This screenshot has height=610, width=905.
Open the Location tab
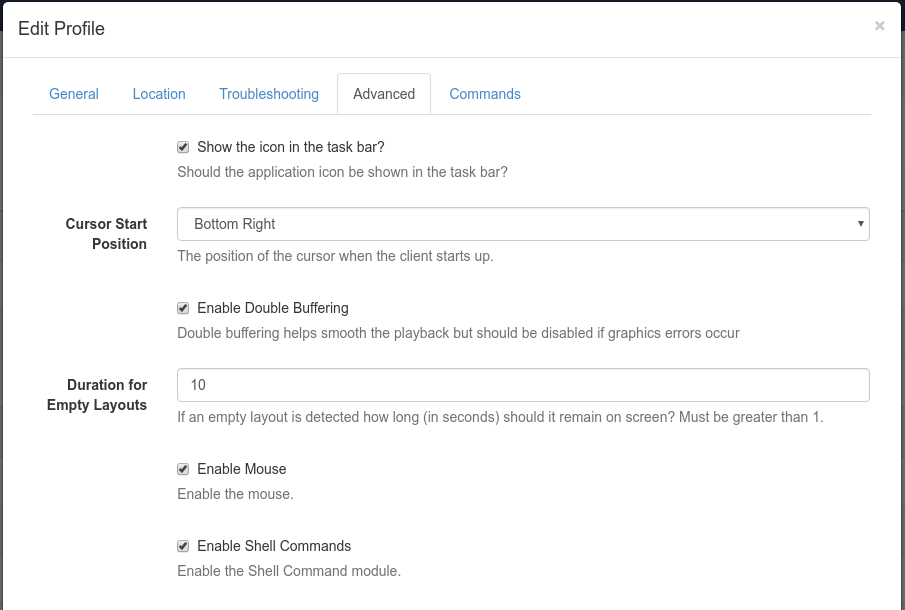coord(159,94)
